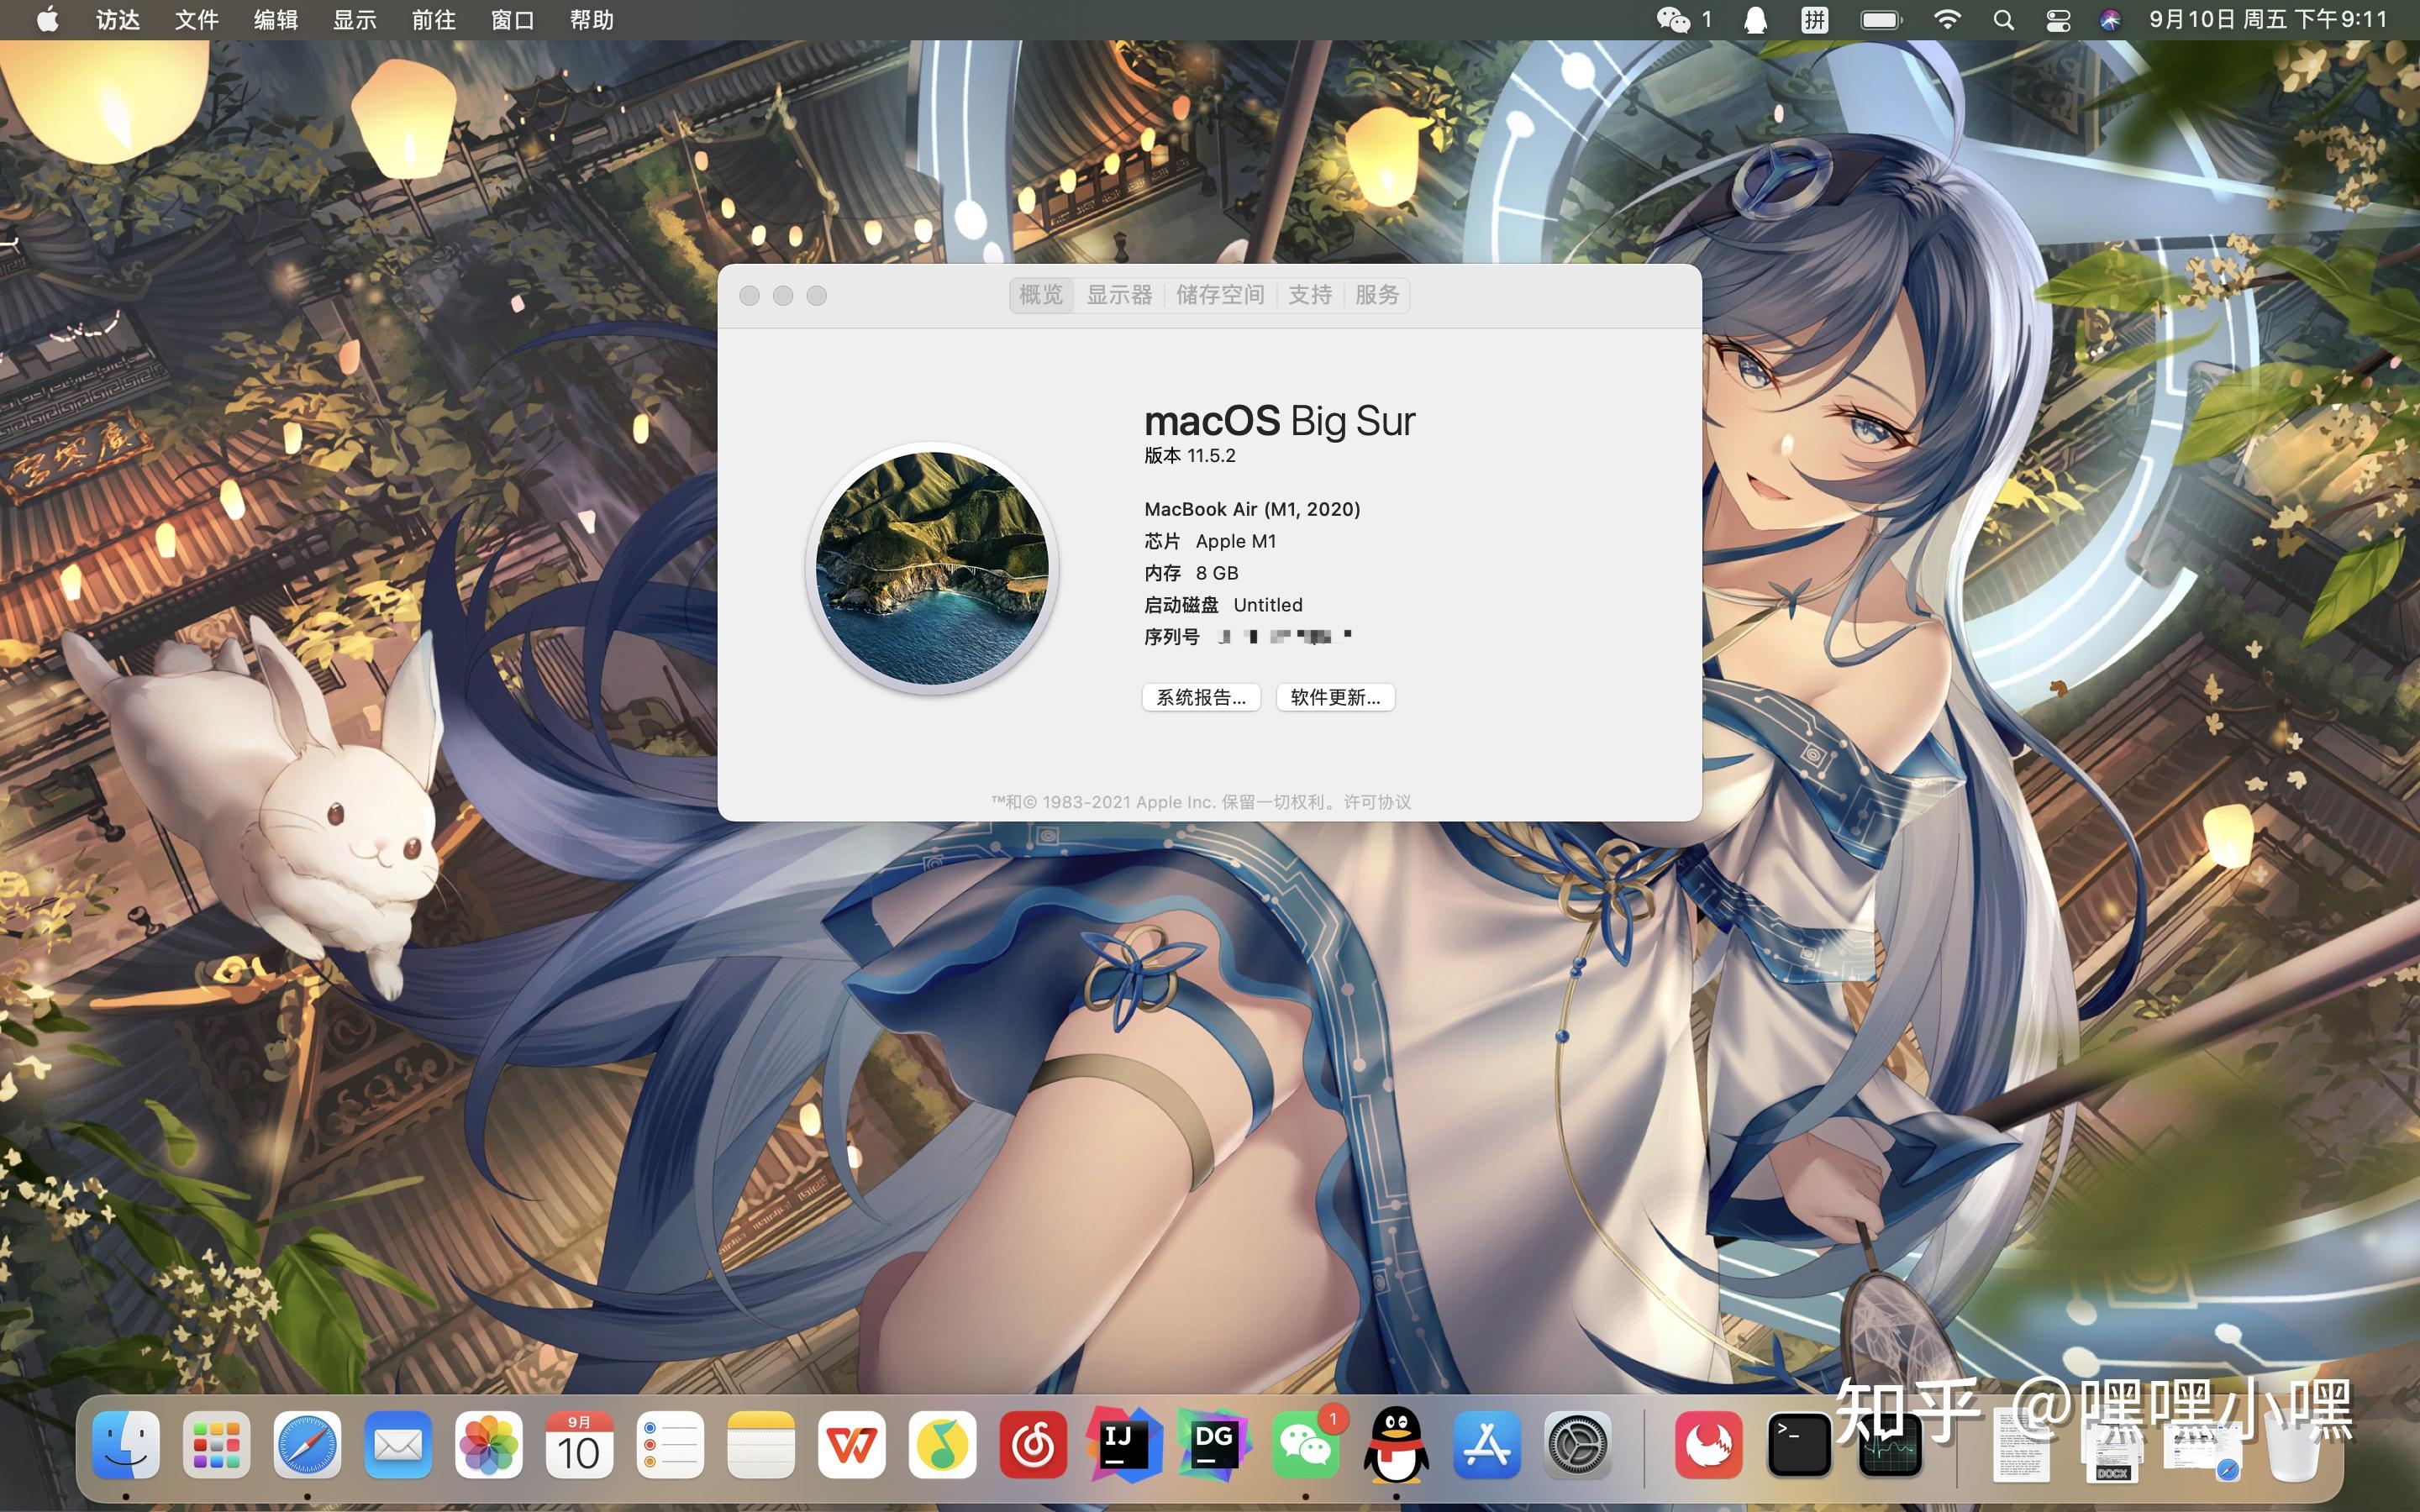Image resolution: width=2420 pixels, height=1512 pixels.
Task: Click the battery status icon
Action: coord(1881,20)
